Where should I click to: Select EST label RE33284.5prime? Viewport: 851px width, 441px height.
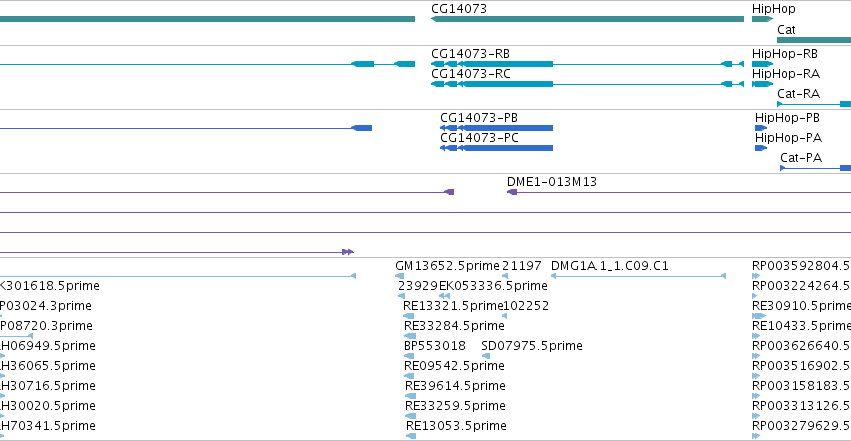(454, 326)
